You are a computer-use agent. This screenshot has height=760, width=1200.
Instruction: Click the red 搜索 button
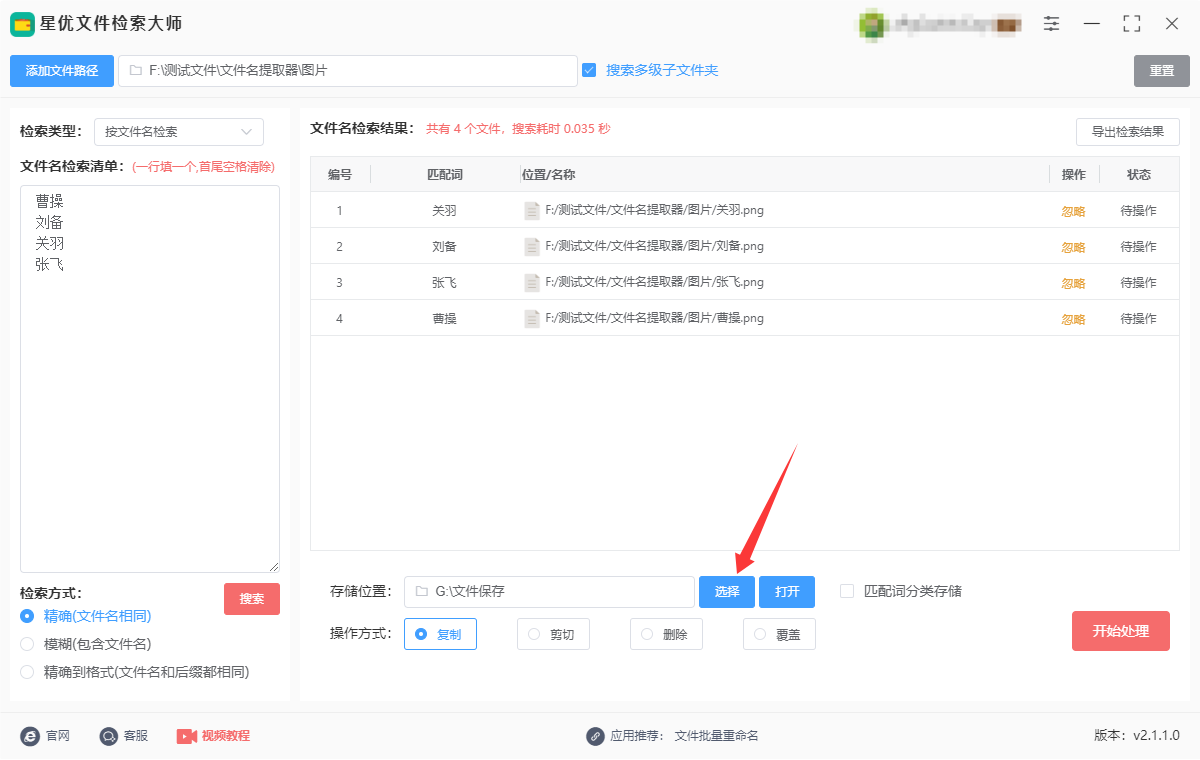coord(252,599)
